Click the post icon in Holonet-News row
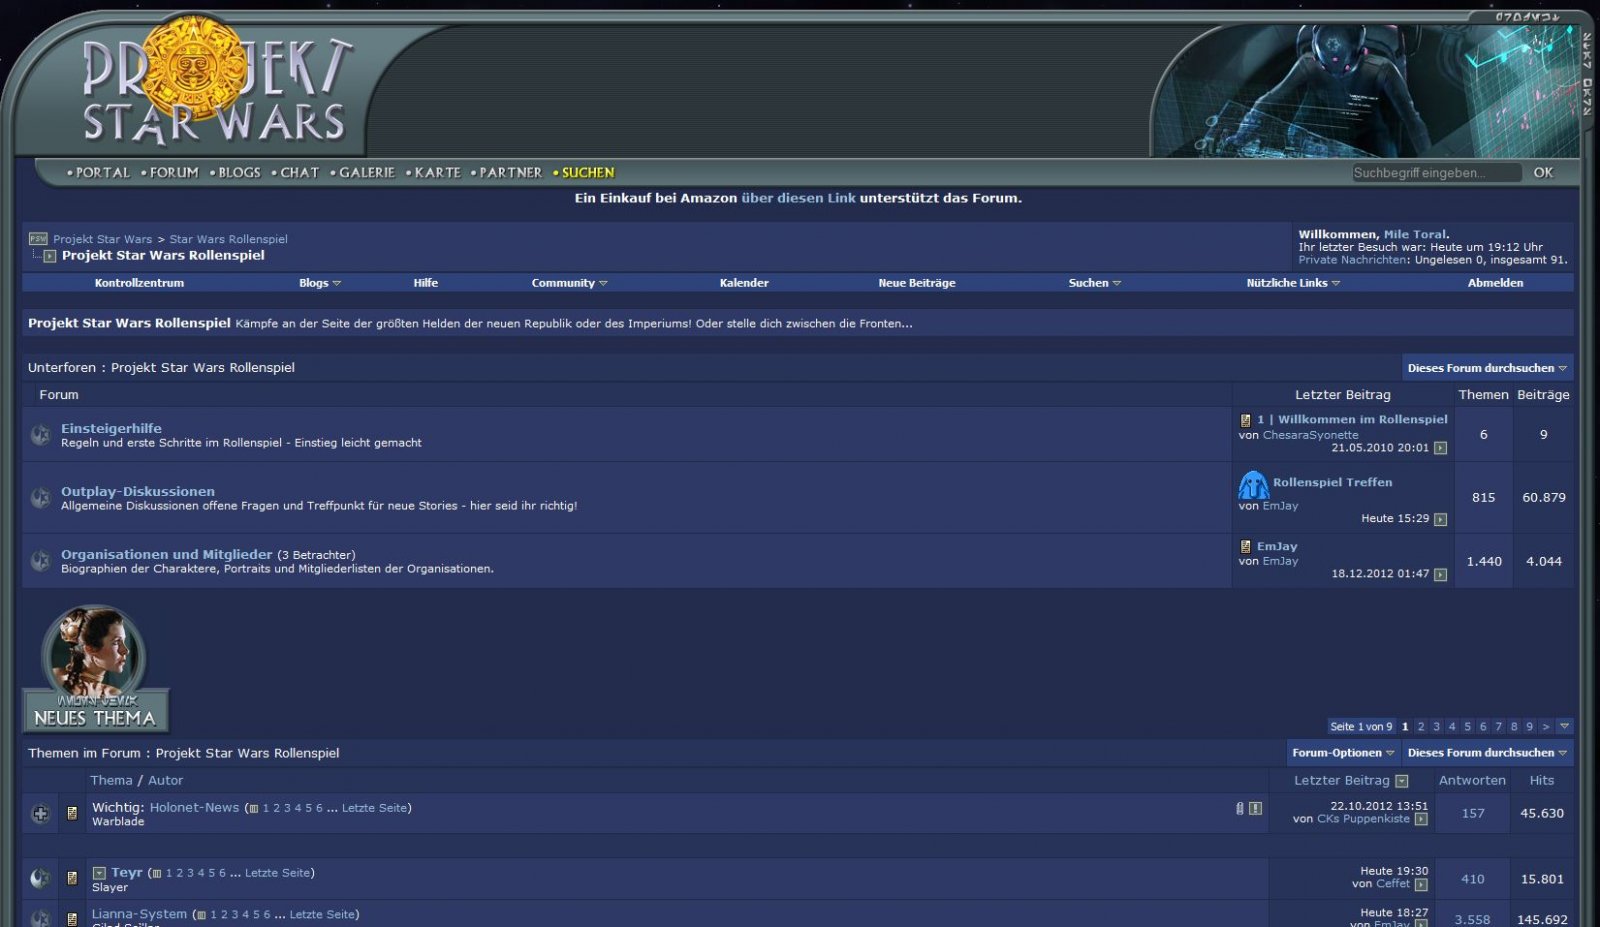The width and height of the screenshot is (1600, 927). coord(72,814)
